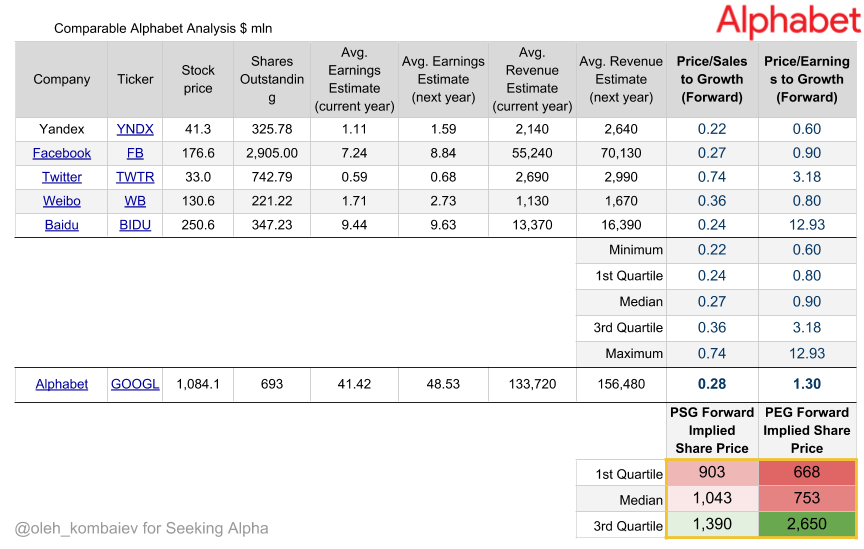Click the BIDU ticker link
This screenshot has height=549, width=864.
[x=135, y=225]
